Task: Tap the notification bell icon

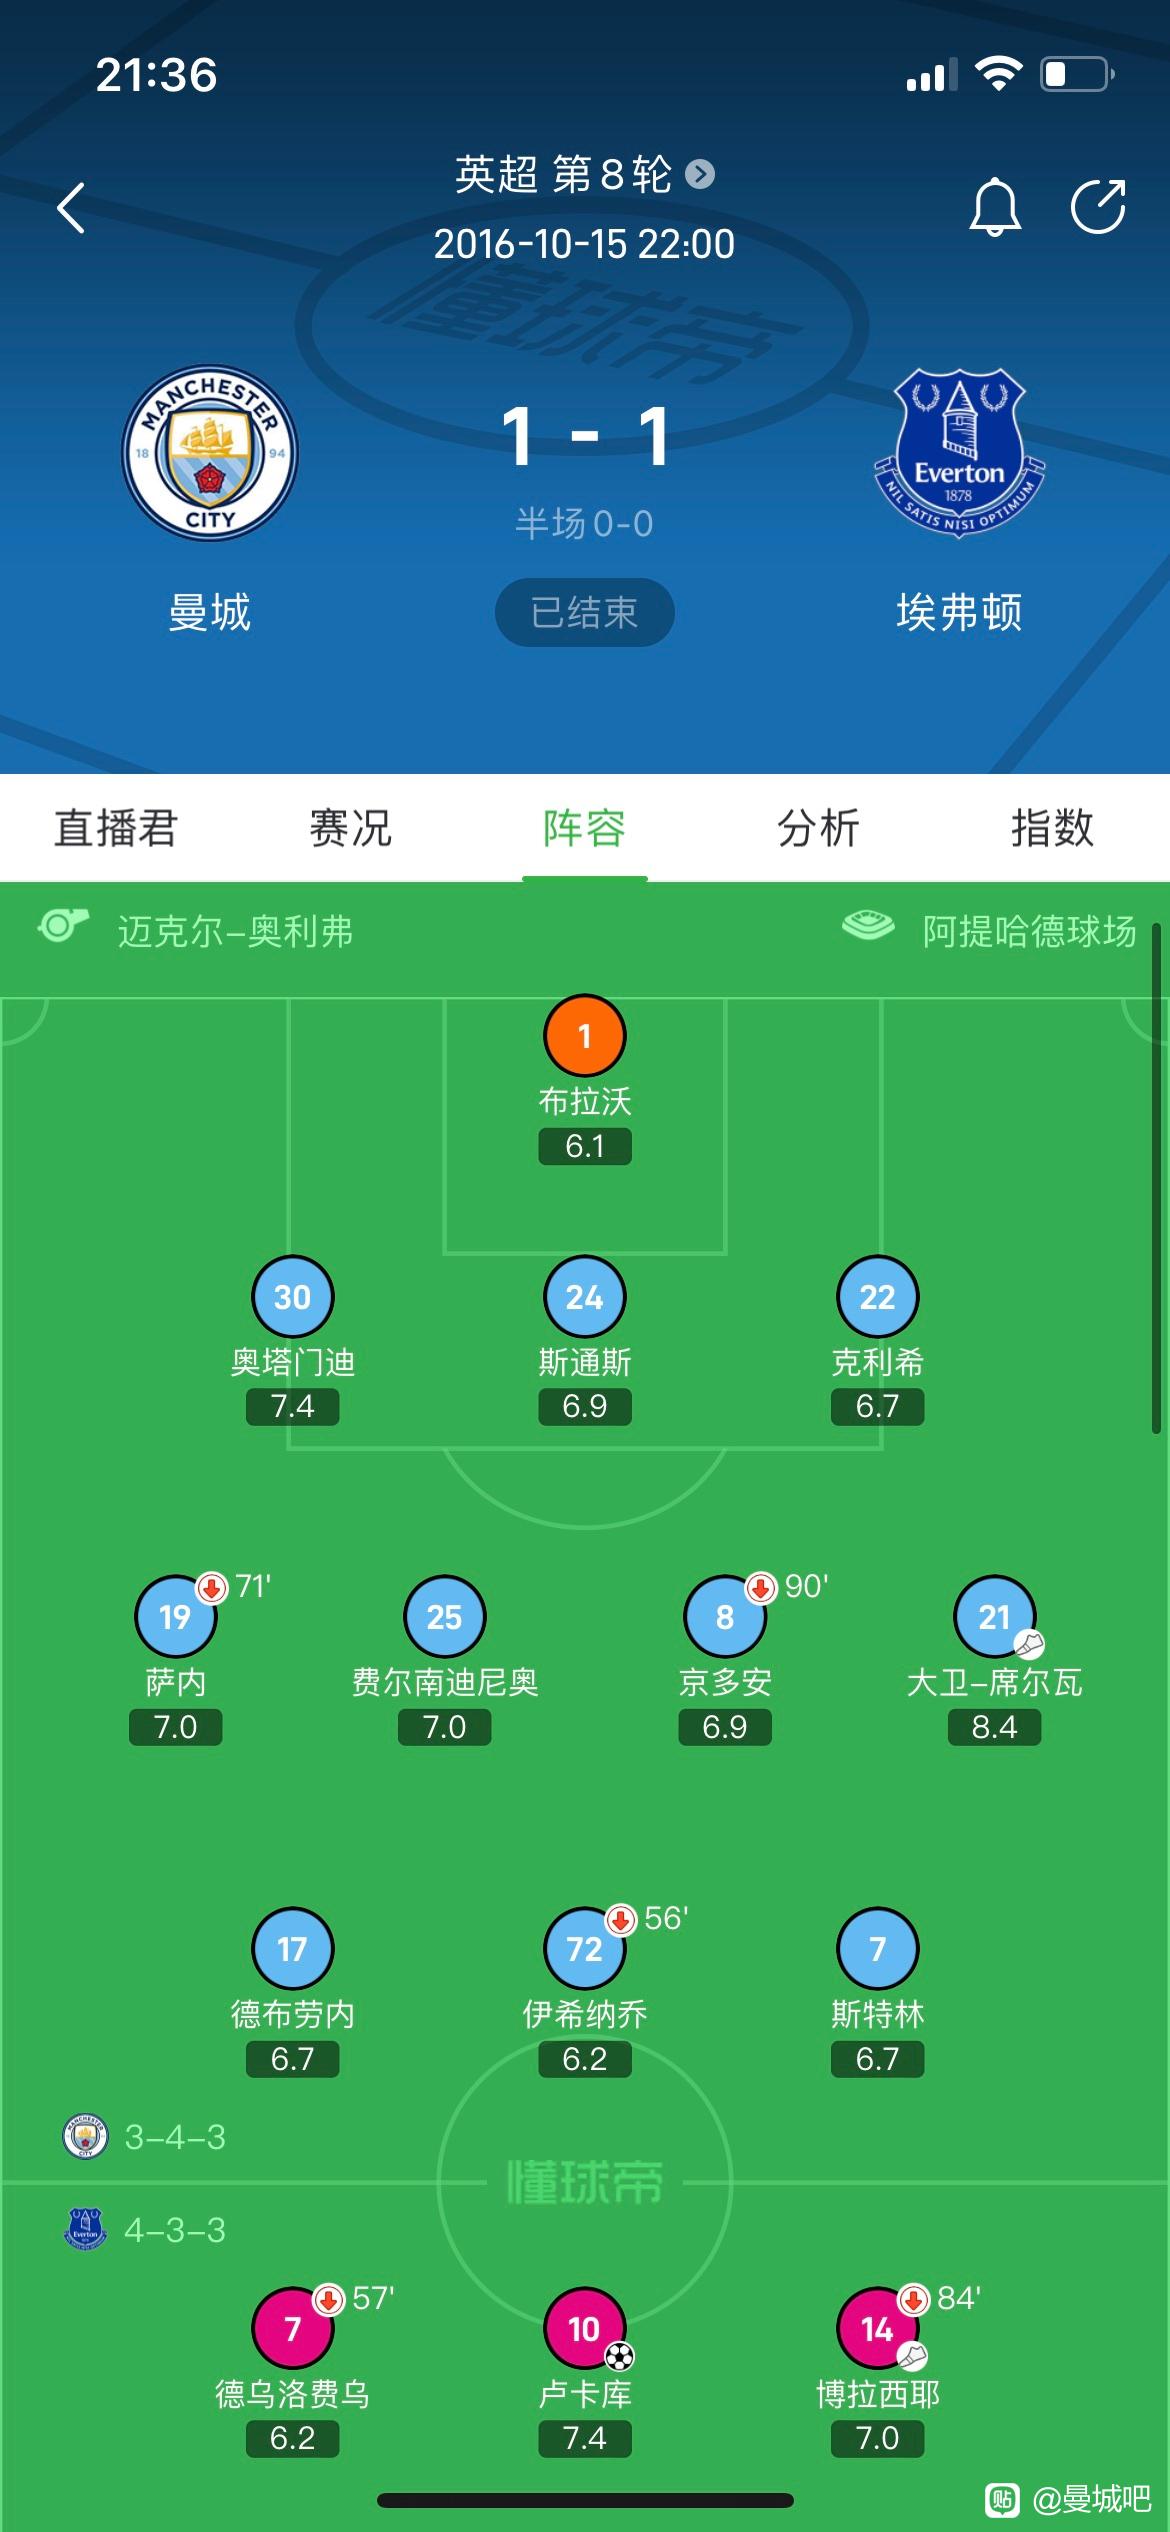Action: (995, 207)
